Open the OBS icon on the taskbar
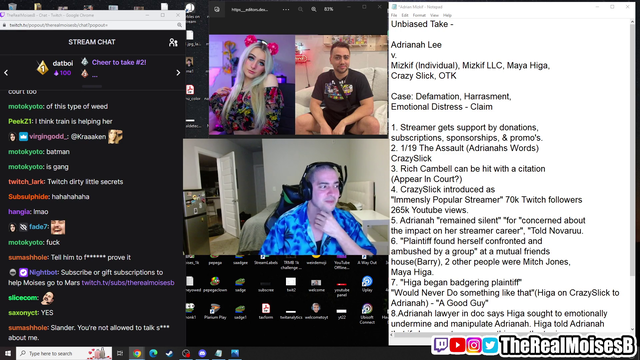 click(x=186, y=353)
